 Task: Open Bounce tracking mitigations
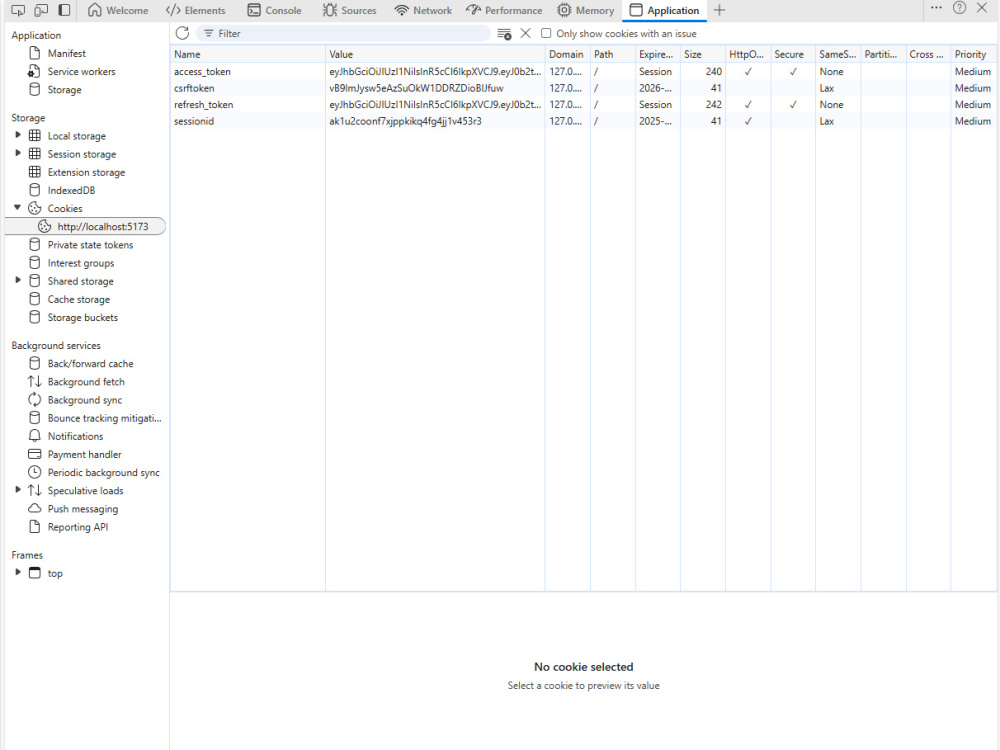pyautogui.click(x=104, y=418)
